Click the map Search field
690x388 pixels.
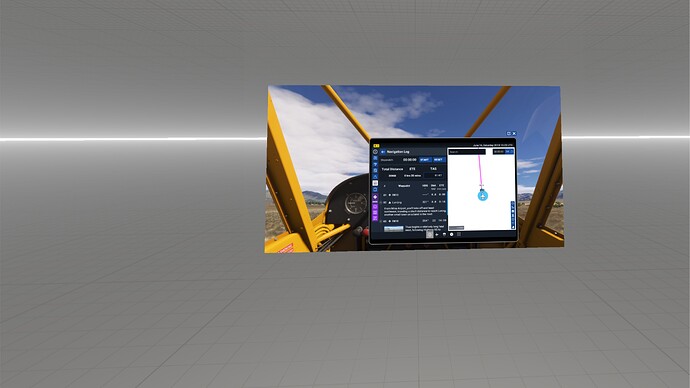467,152
